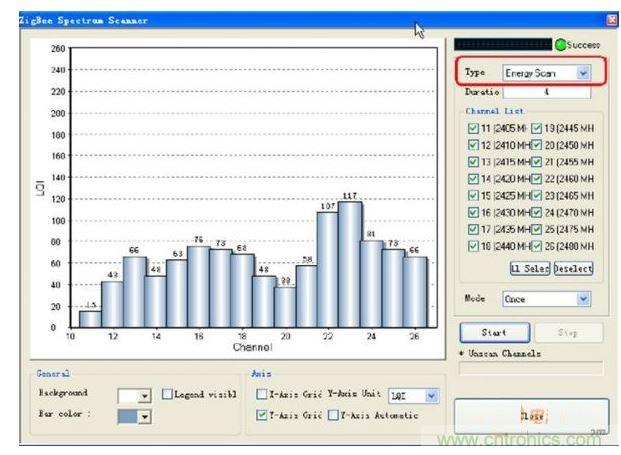Click the Duration input field
Screen dimensions: 621x455
point(546,92)
